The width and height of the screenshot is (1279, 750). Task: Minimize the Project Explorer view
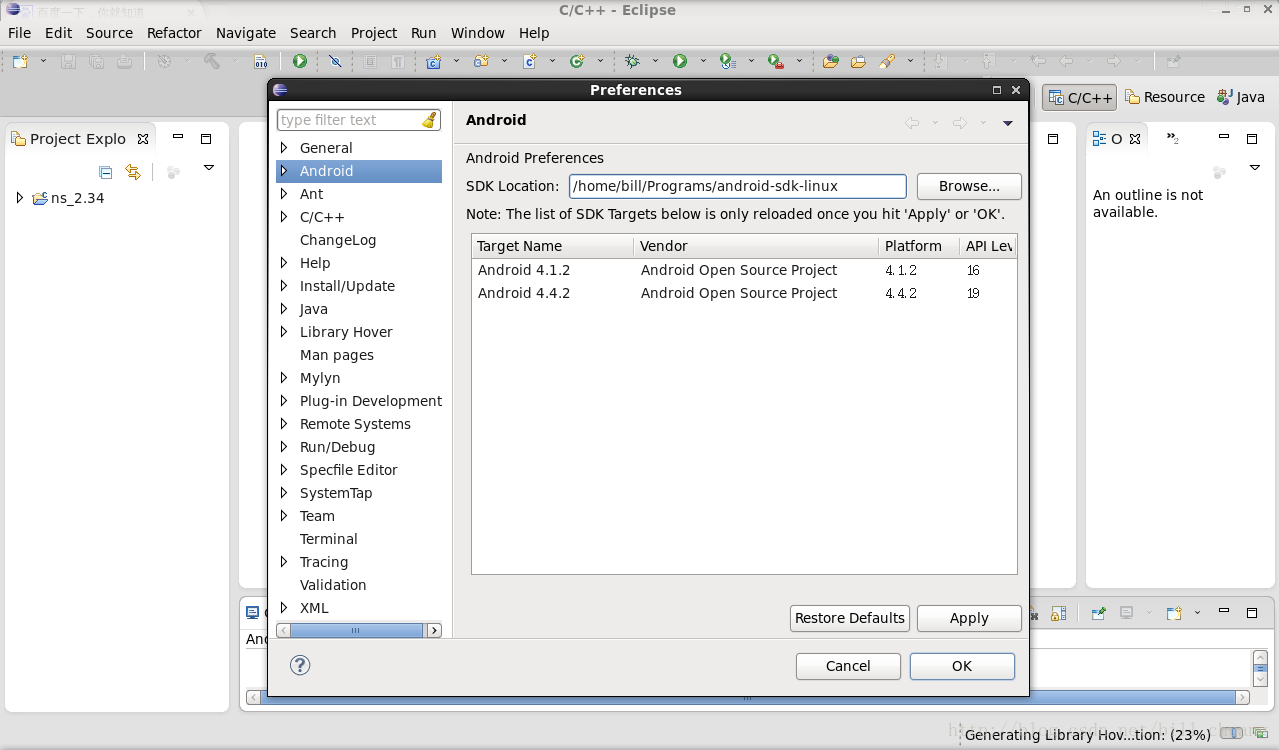178,137
